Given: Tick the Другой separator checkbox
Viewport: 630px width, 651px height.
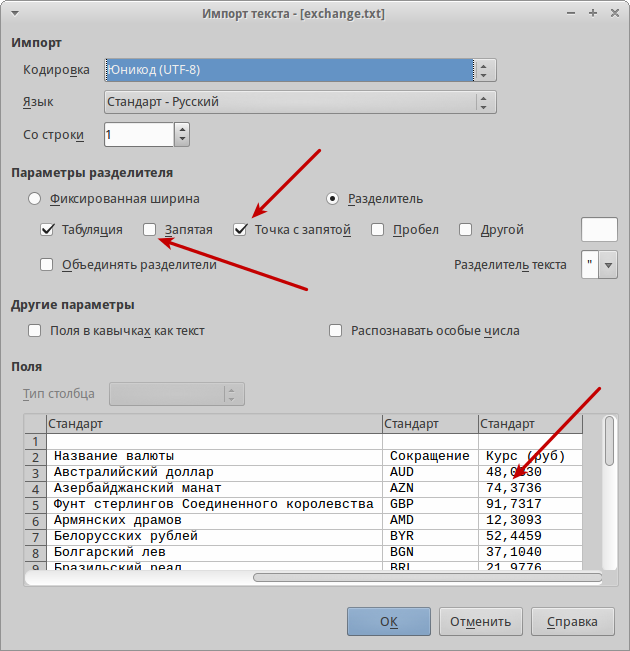Looking at the screenshot, I should click(x=466, y=230).
